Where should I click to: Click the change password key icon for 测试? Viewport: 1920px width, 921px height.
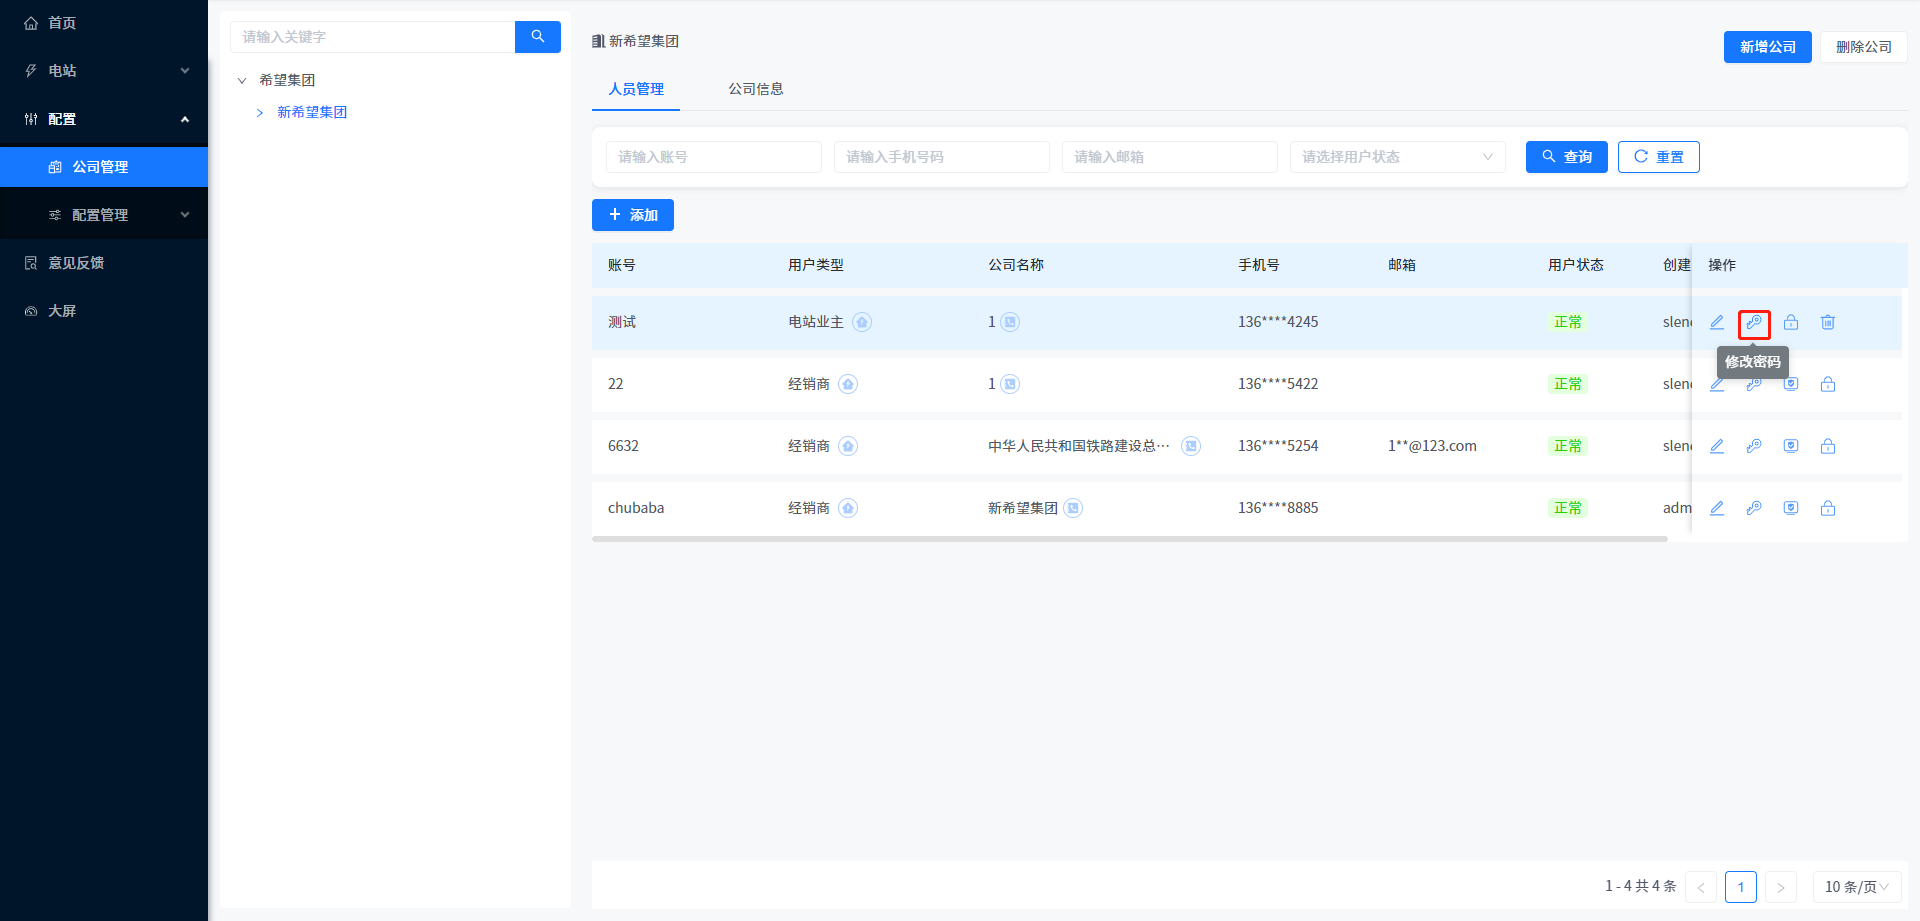coord(1754,323)
